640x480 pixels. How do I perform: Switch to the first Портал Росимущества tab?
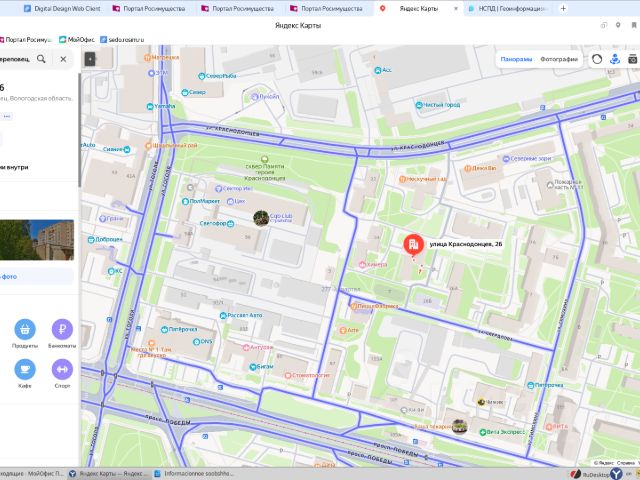149,8
